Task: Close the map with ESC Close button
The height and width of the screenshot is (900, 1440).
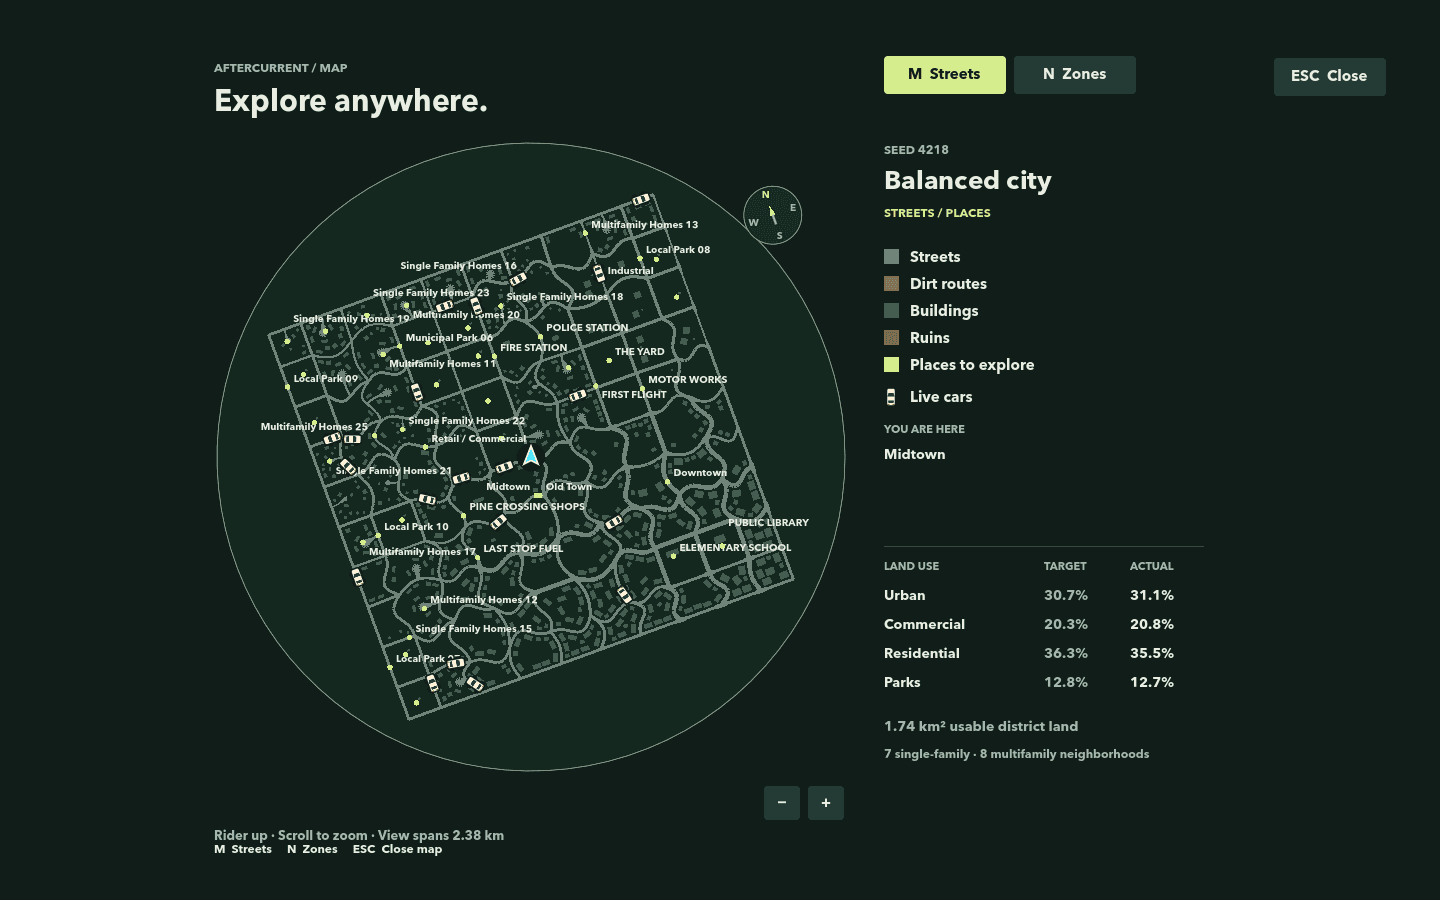Action: 1329,77
